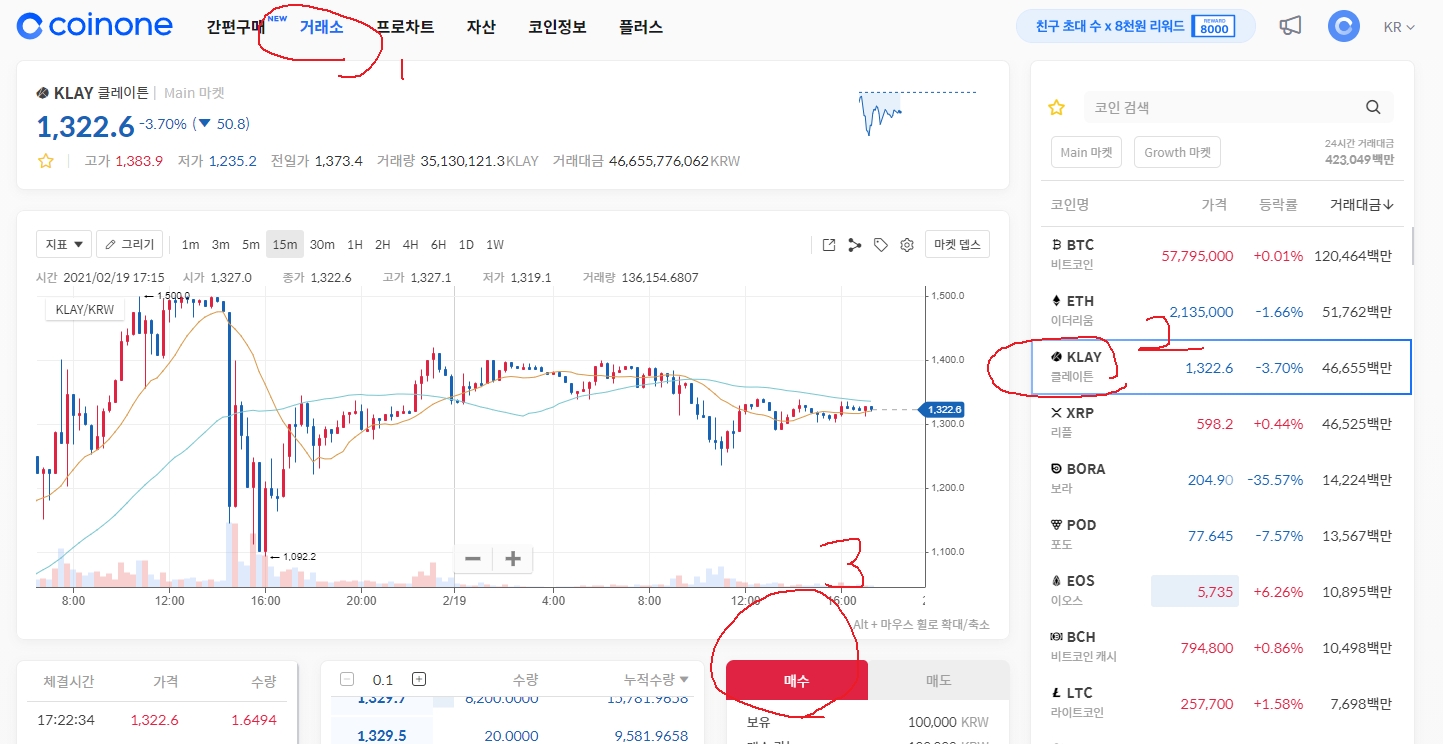Click the price tag icon on chart toolbar
Viewport: 1443px width, 744px height.
tap(881, 244)
